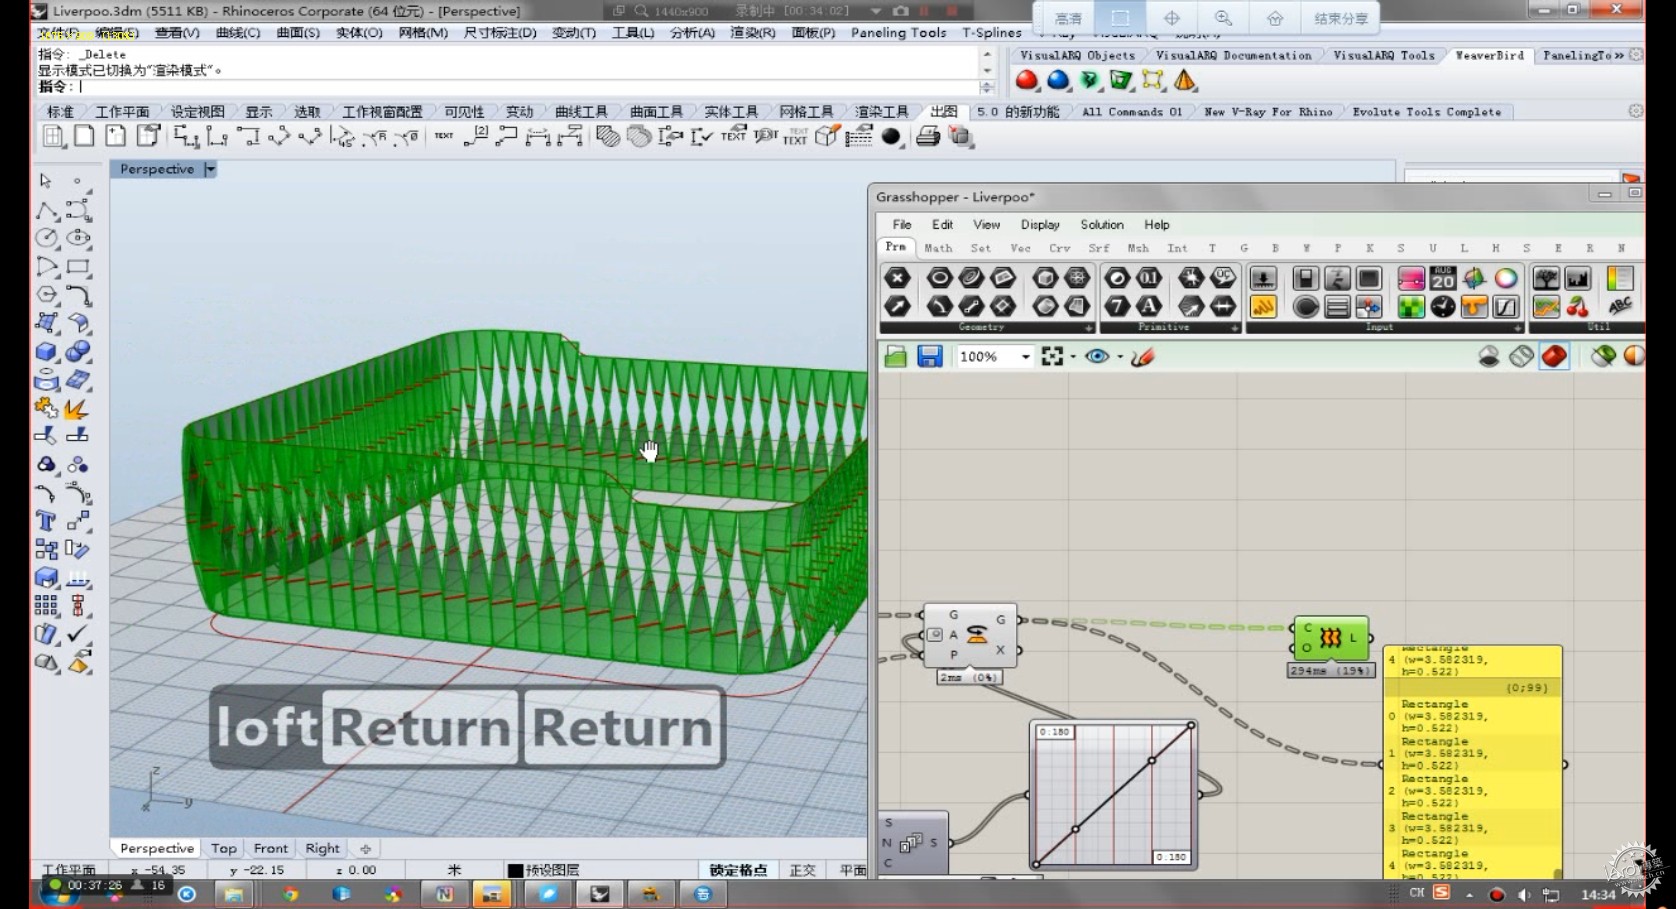This screenshot has height=909, width=1676.
Task: Toggle Grasshopper wireframe preview mode
Action: tap(1521, 356)
